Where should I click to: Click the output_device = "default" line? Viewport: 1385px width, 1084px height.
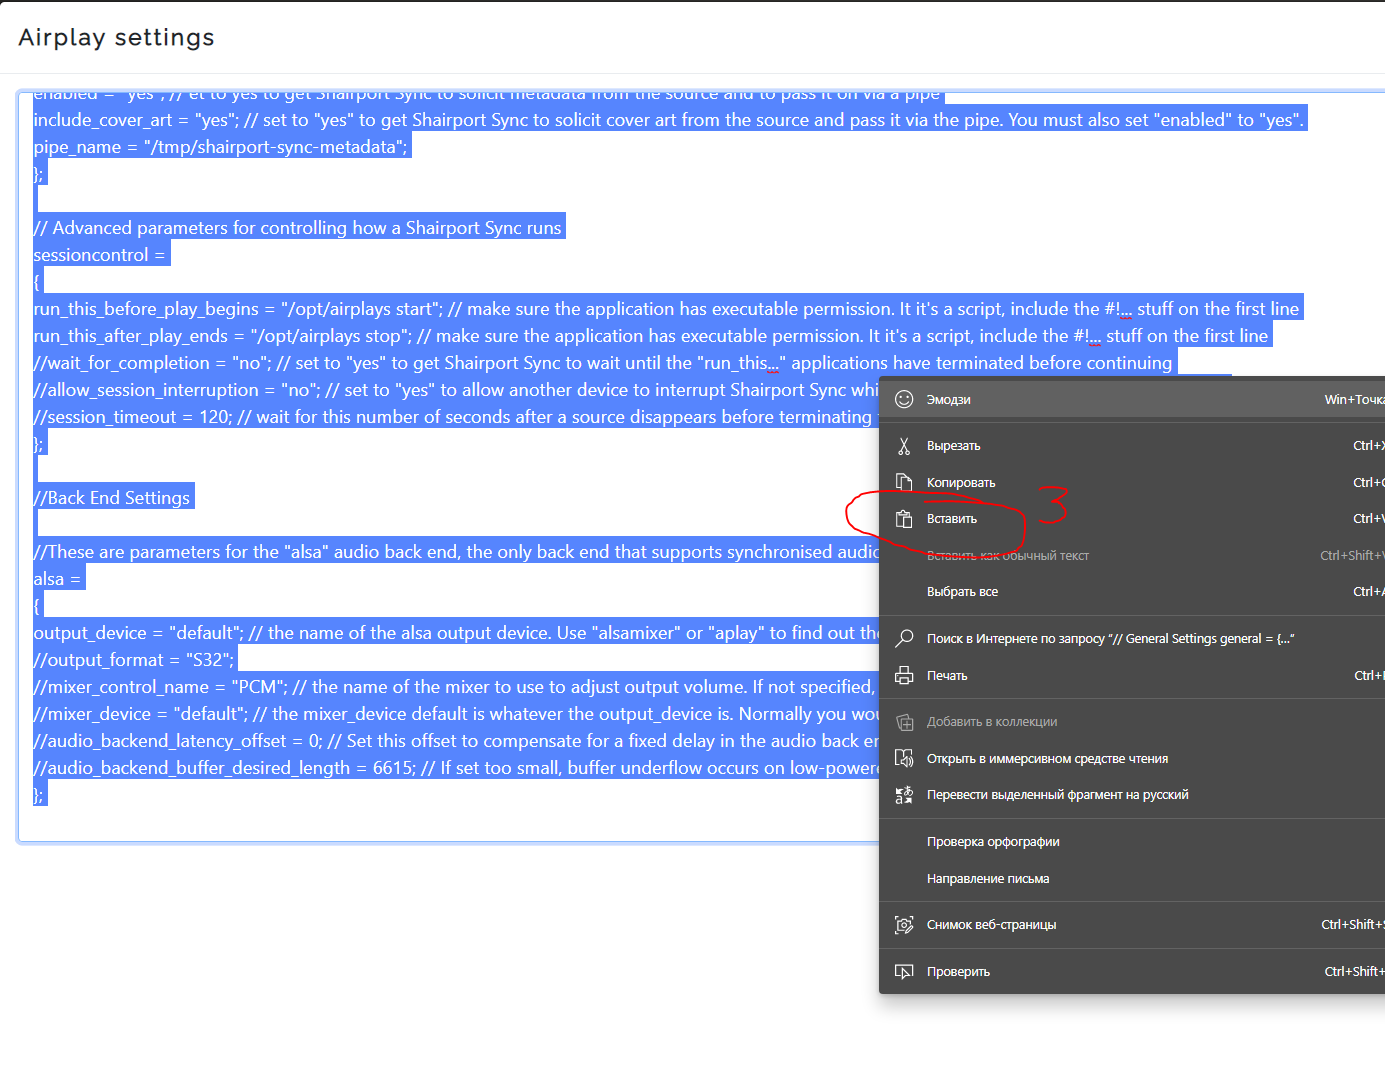(x=456, y=633)
